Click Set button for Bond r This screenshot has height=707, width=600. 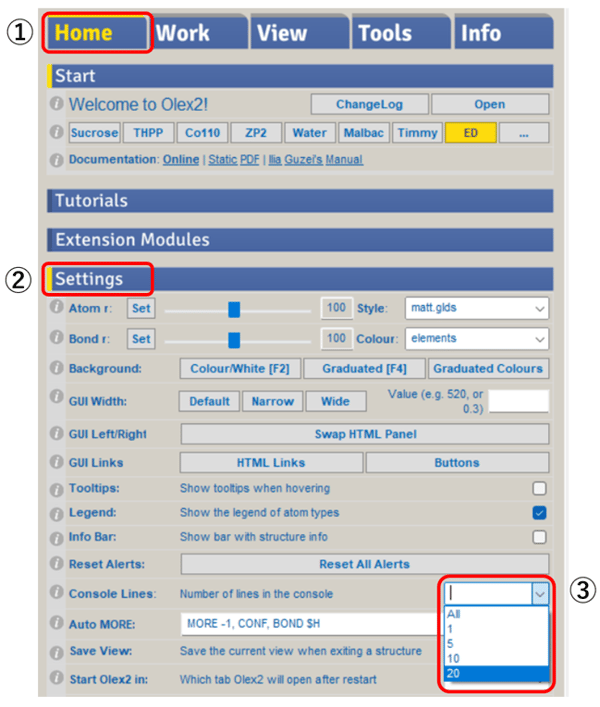[141, 339]
